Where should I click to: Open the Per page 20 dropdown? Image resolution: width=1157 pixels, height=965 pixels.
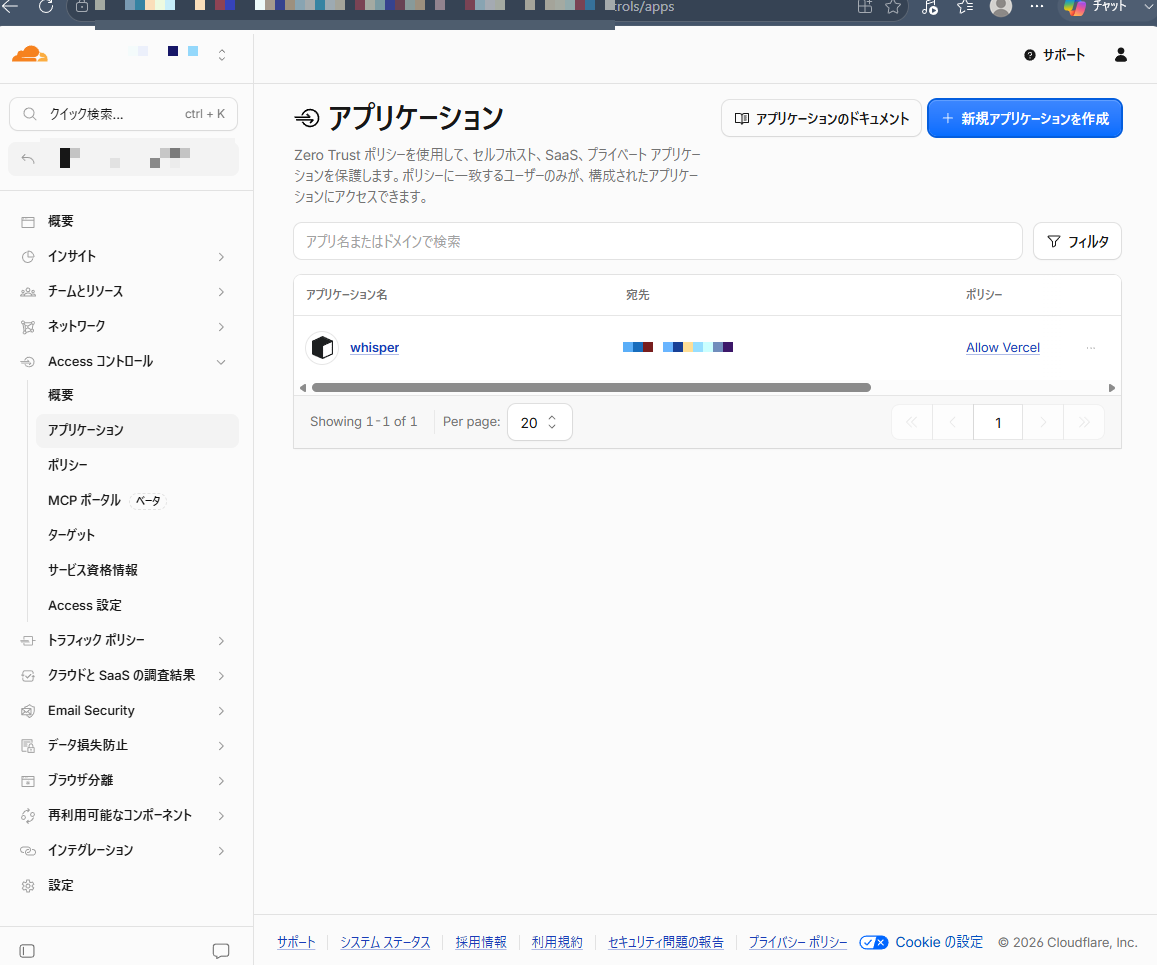click(539, 422)
